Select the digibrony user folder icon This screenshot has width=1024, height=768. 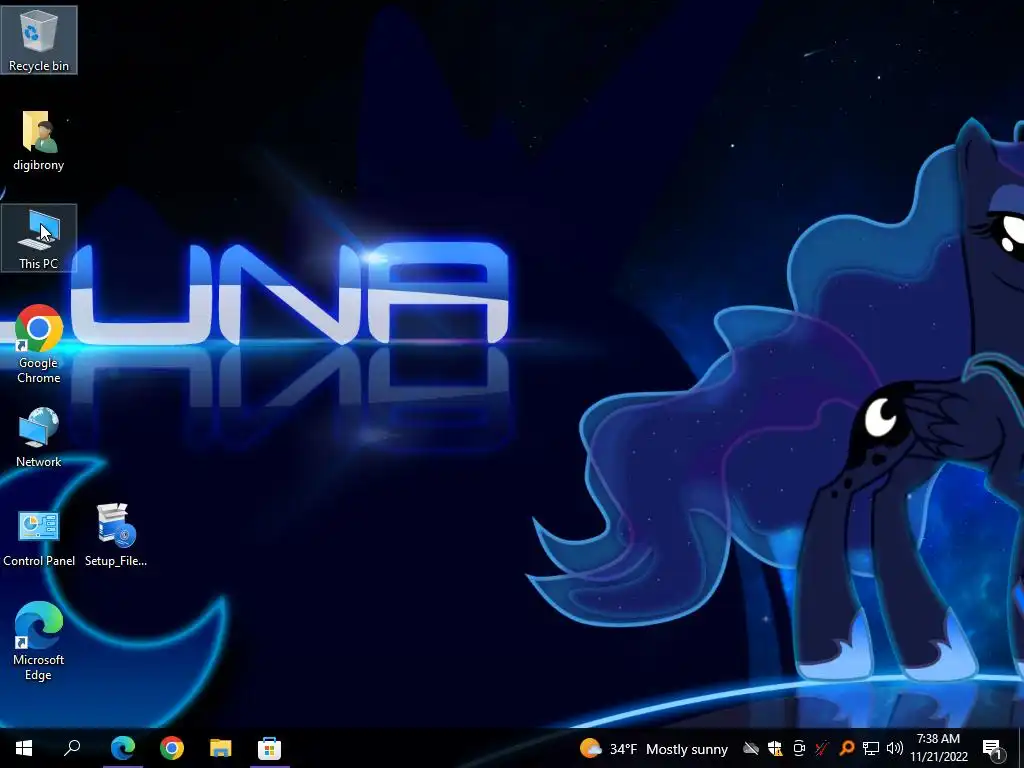(x=39, y=140)
